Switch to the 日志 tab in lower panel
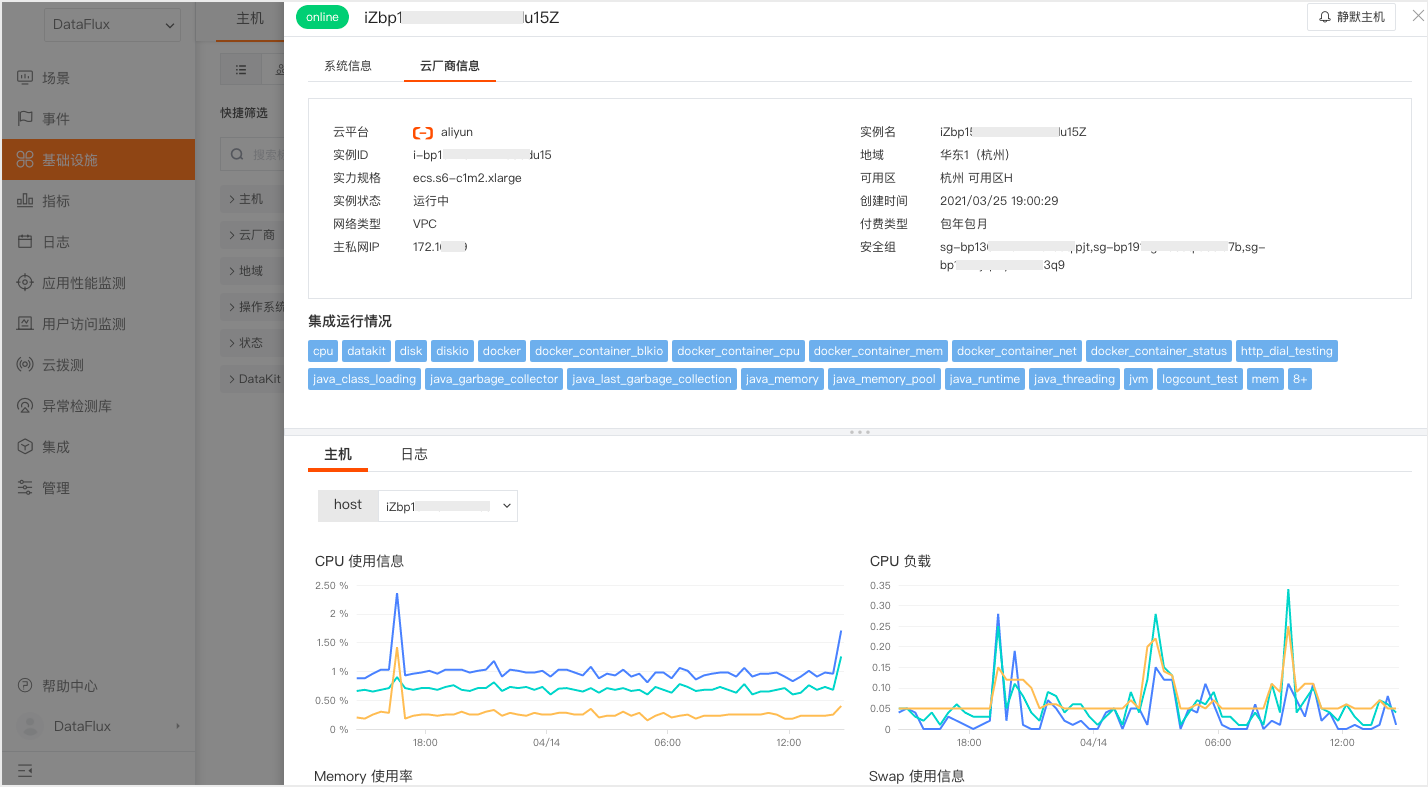Viewport: 1428px width, 787px height. coord(414,454)
